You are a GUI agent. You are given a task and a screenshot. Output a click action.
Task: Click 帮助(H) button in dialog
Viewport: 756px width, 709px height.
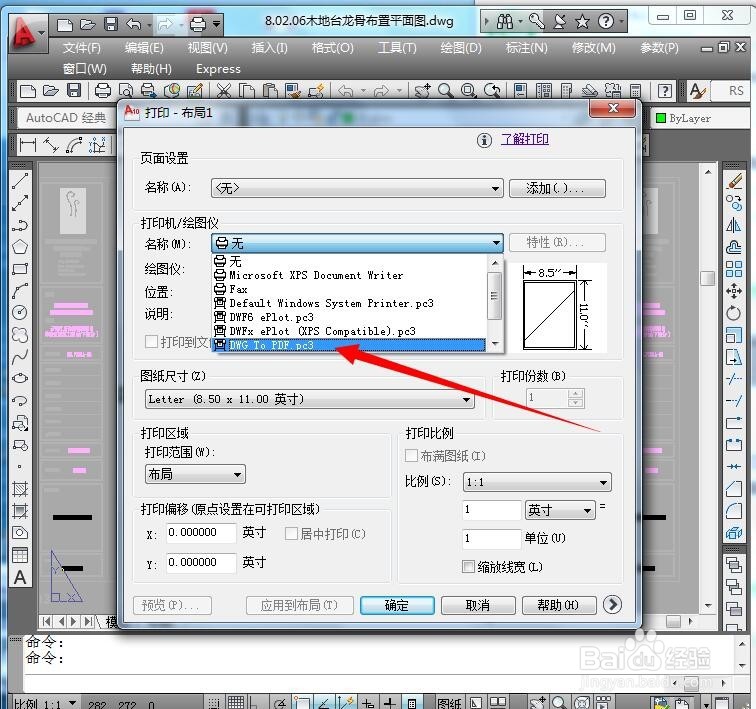pos(559,605)
